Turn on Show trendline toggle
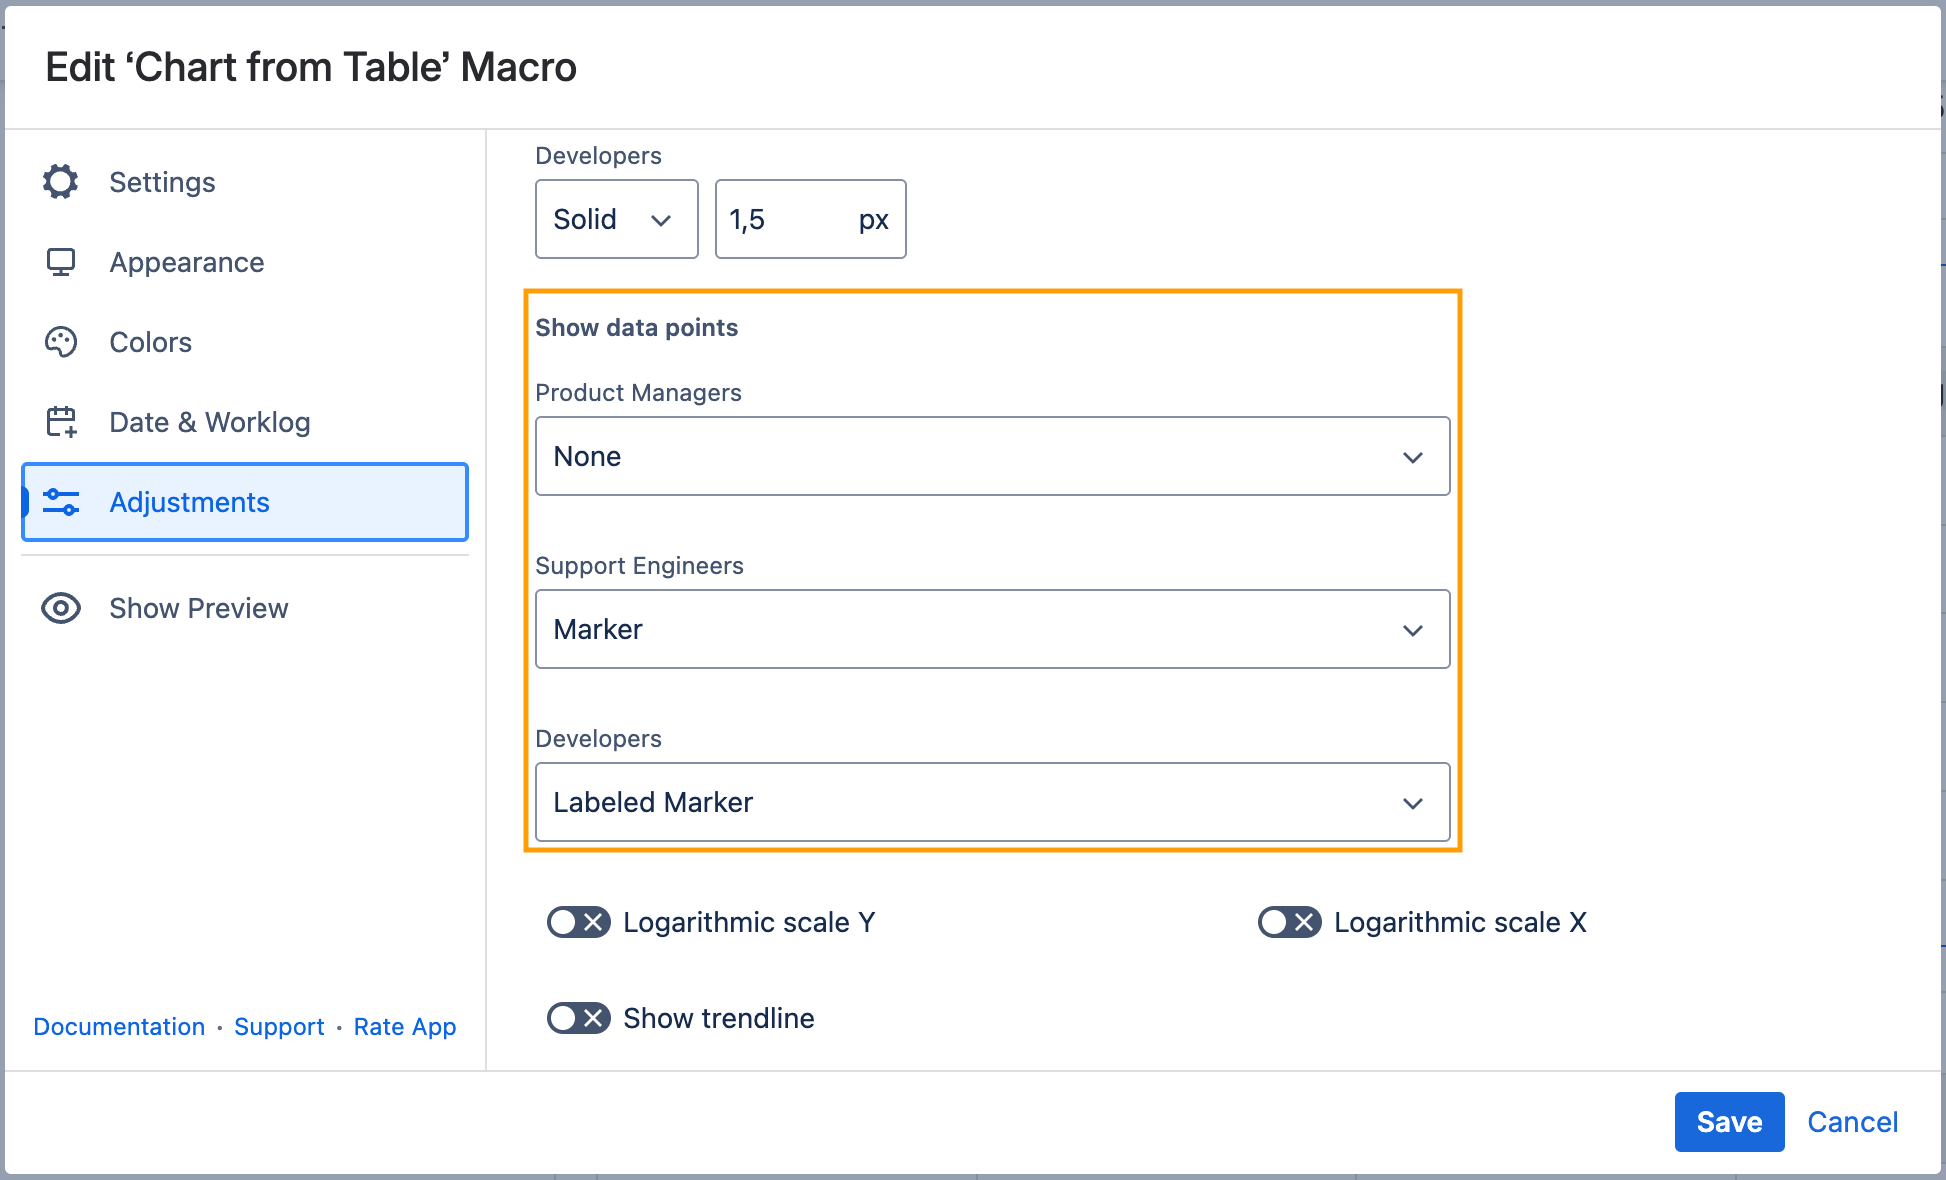Screen dimensions: 1946x1180 pyautogui.click(x=578, y=1018)
